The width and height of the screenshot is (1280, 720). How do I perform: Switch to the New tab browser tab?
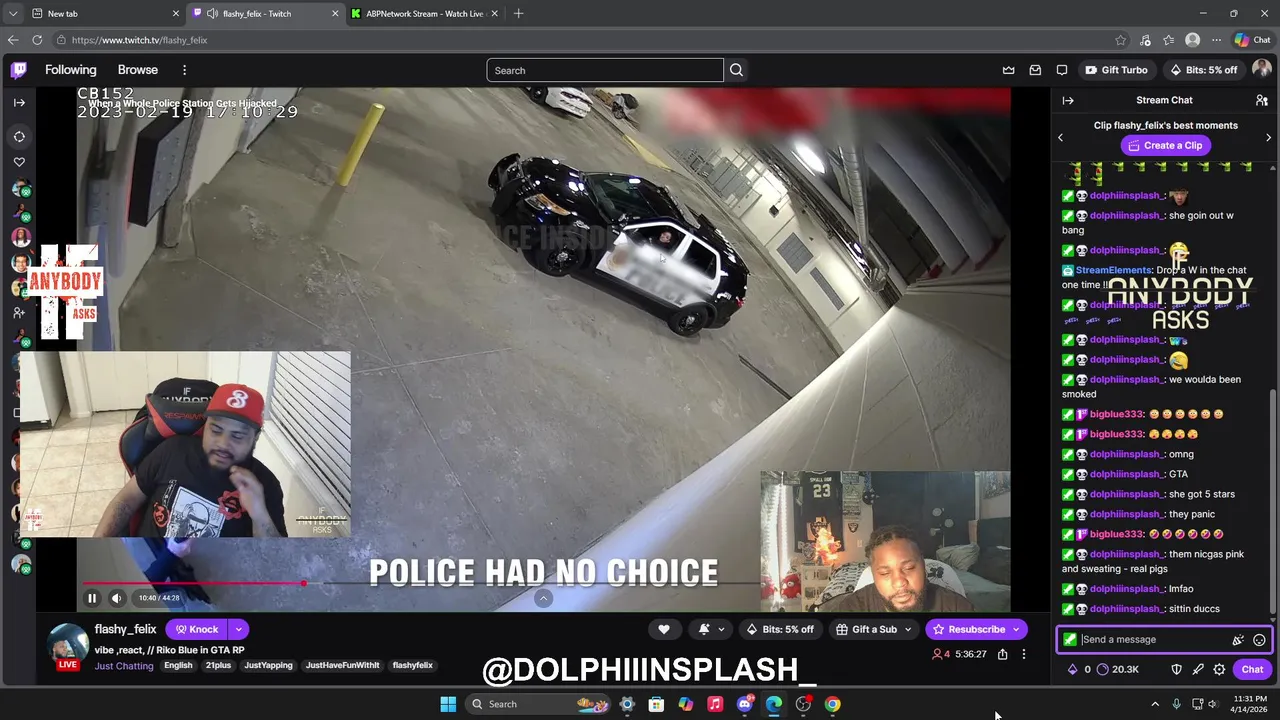click(103, 14)
